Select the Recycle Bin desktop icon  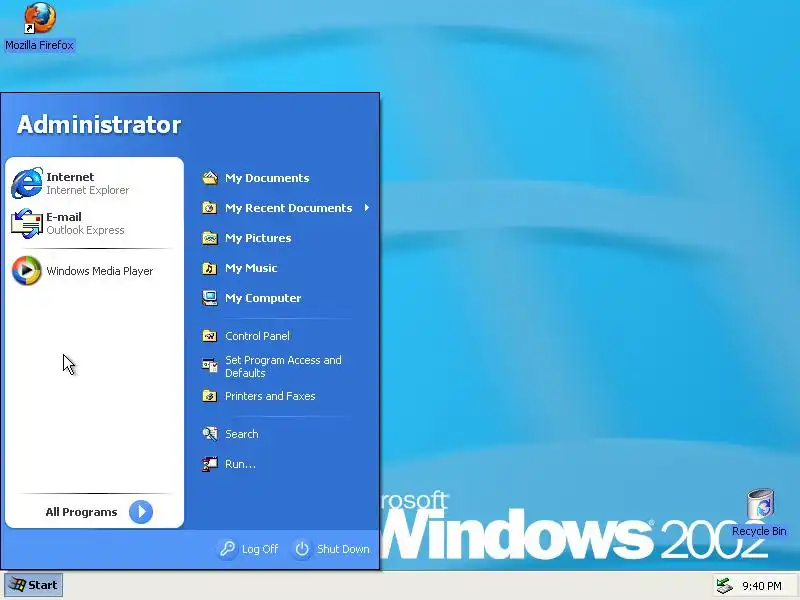761,504
